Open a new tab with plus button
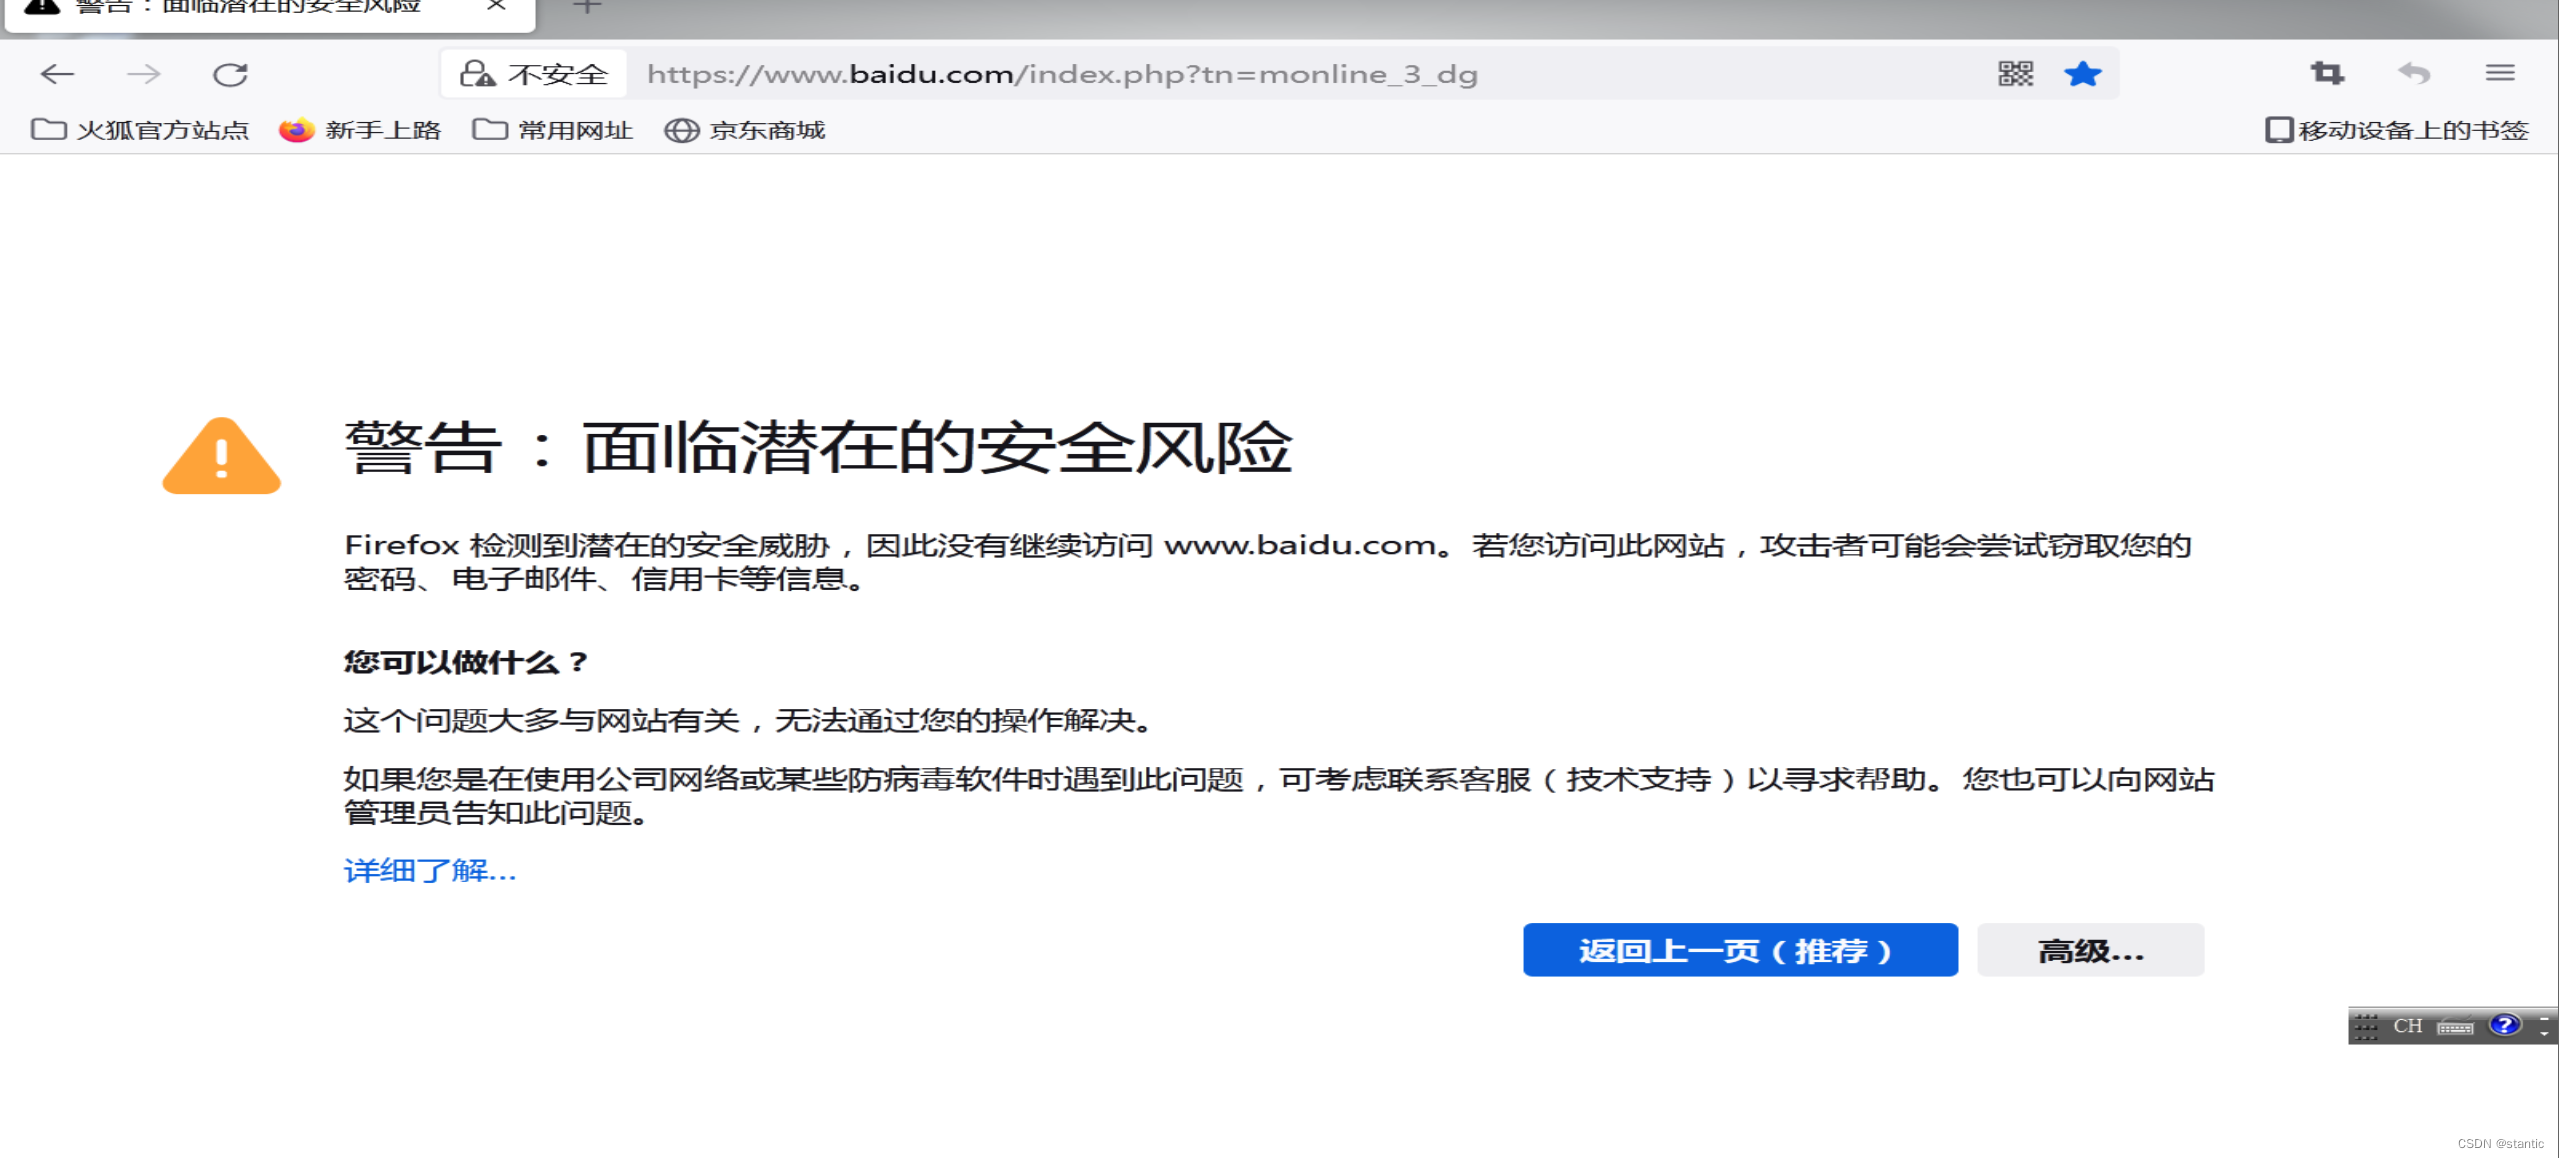This screenshot has height=1158, width=2559. click(x=587, y=7)
